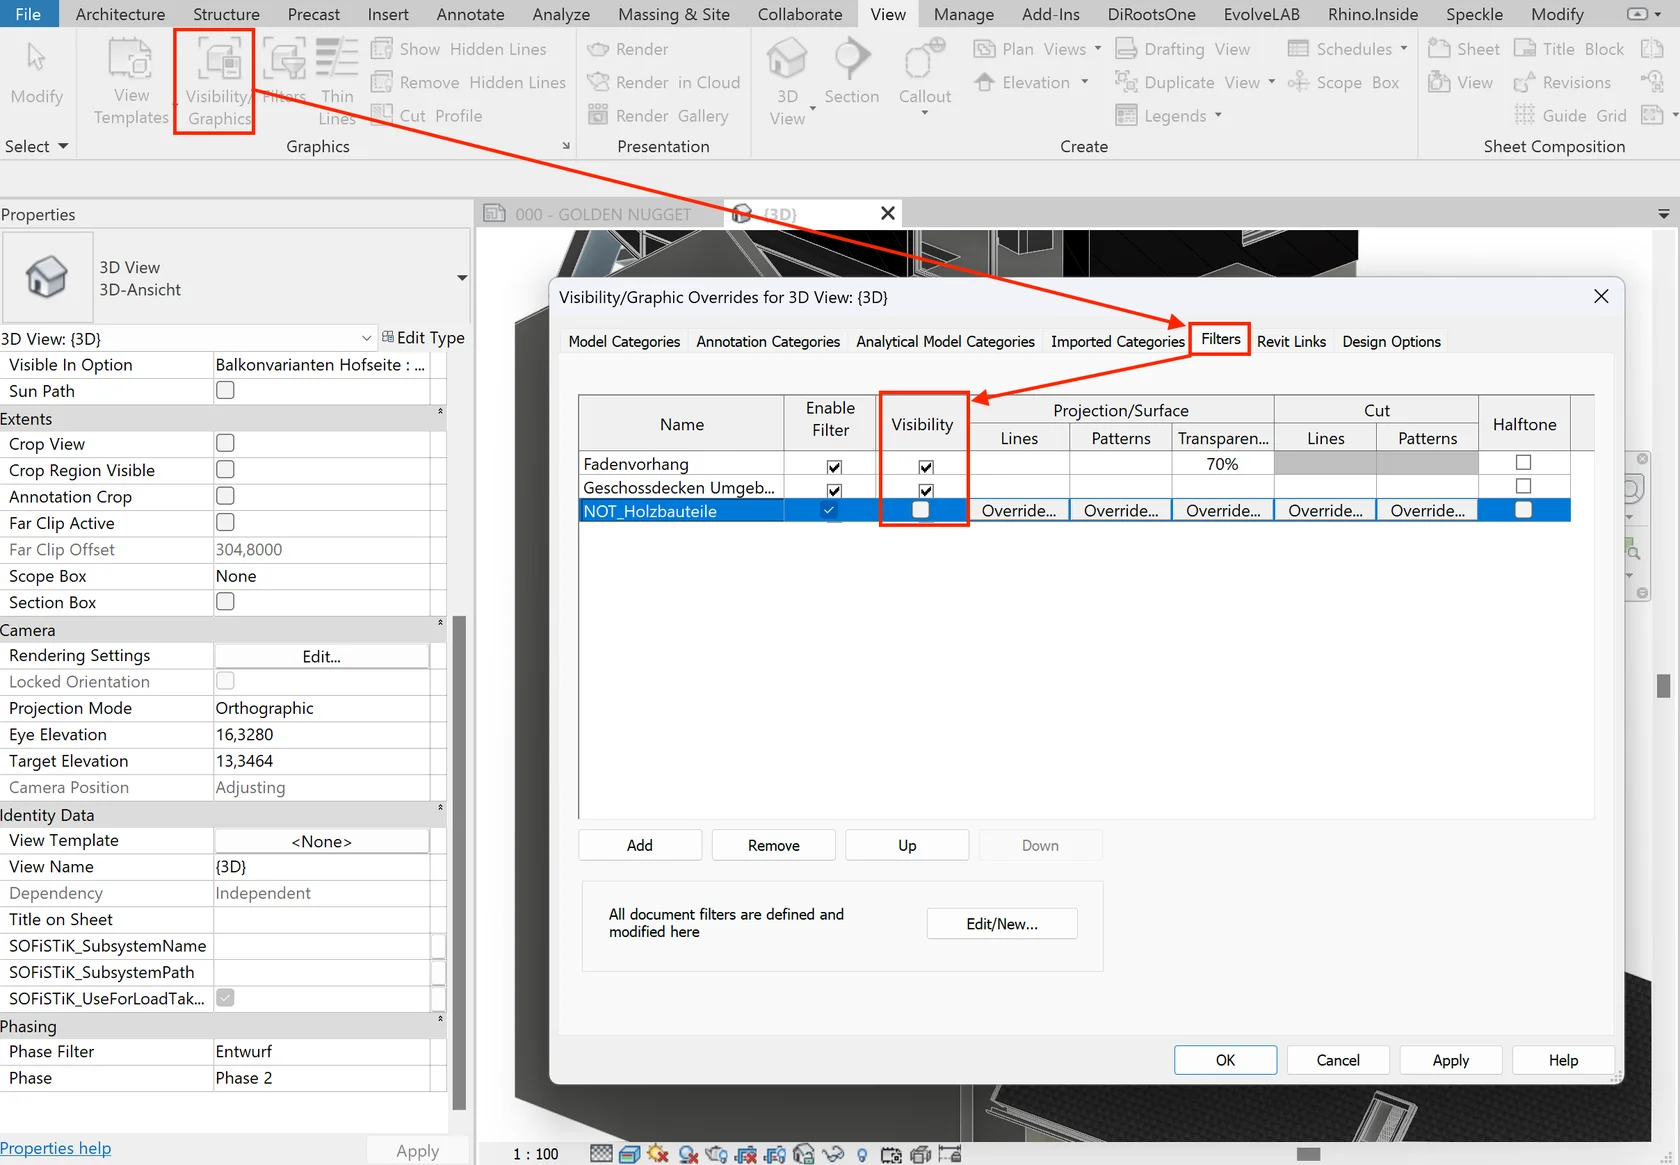Check the Crop View property checkbox
The image size is (1680, 1165).
226,443
